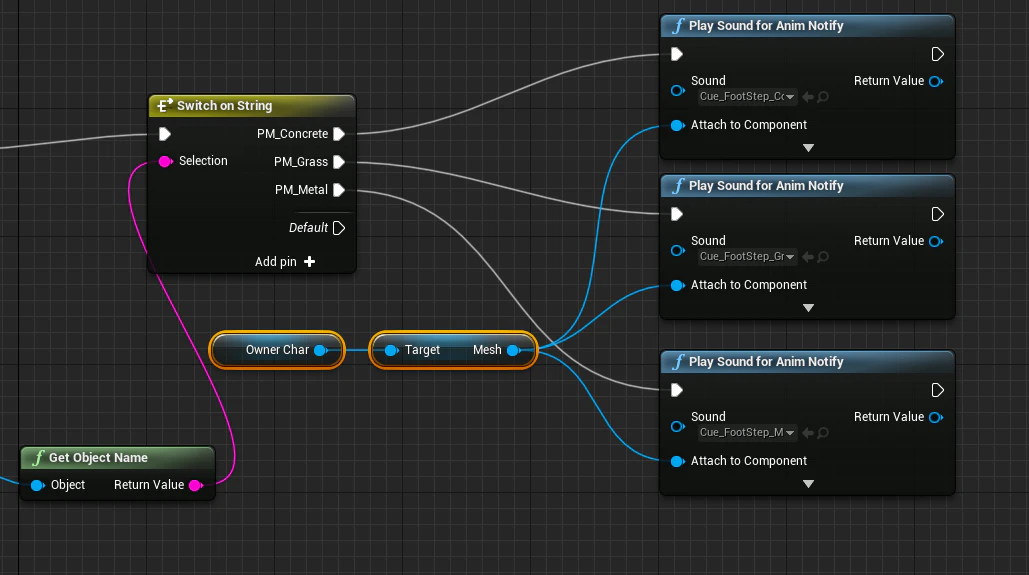
Task: Click the Owner Char output pin
Action: coord(321,350)
